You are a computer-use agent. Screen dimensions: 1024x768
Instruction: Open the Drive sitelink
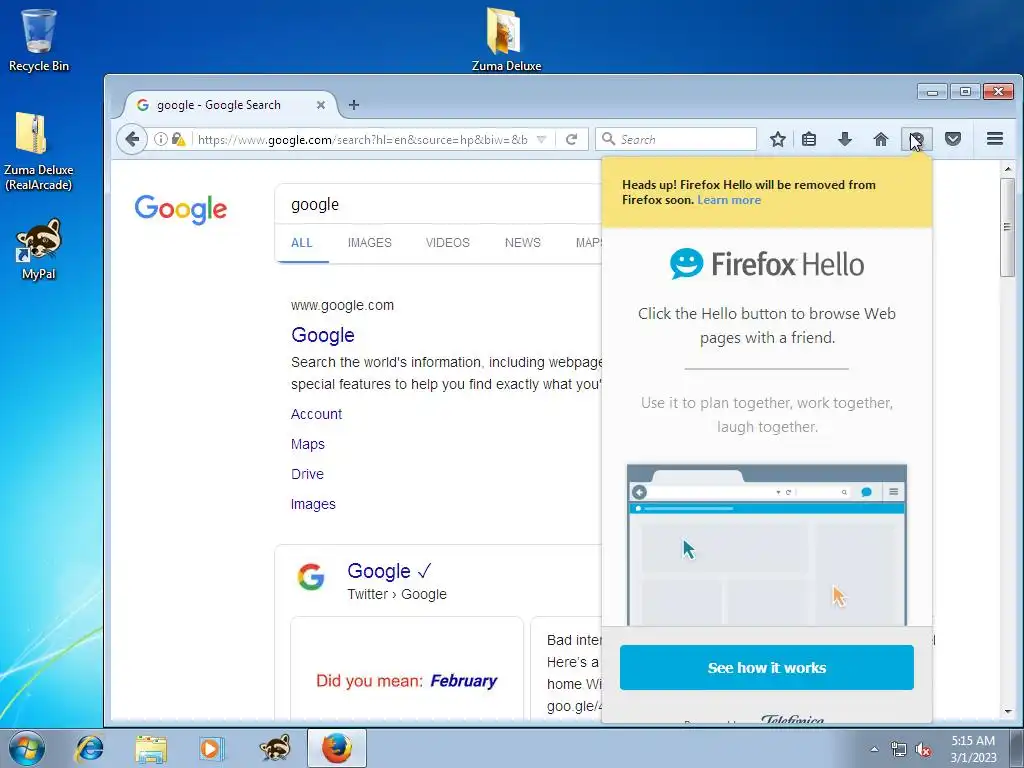308,474
